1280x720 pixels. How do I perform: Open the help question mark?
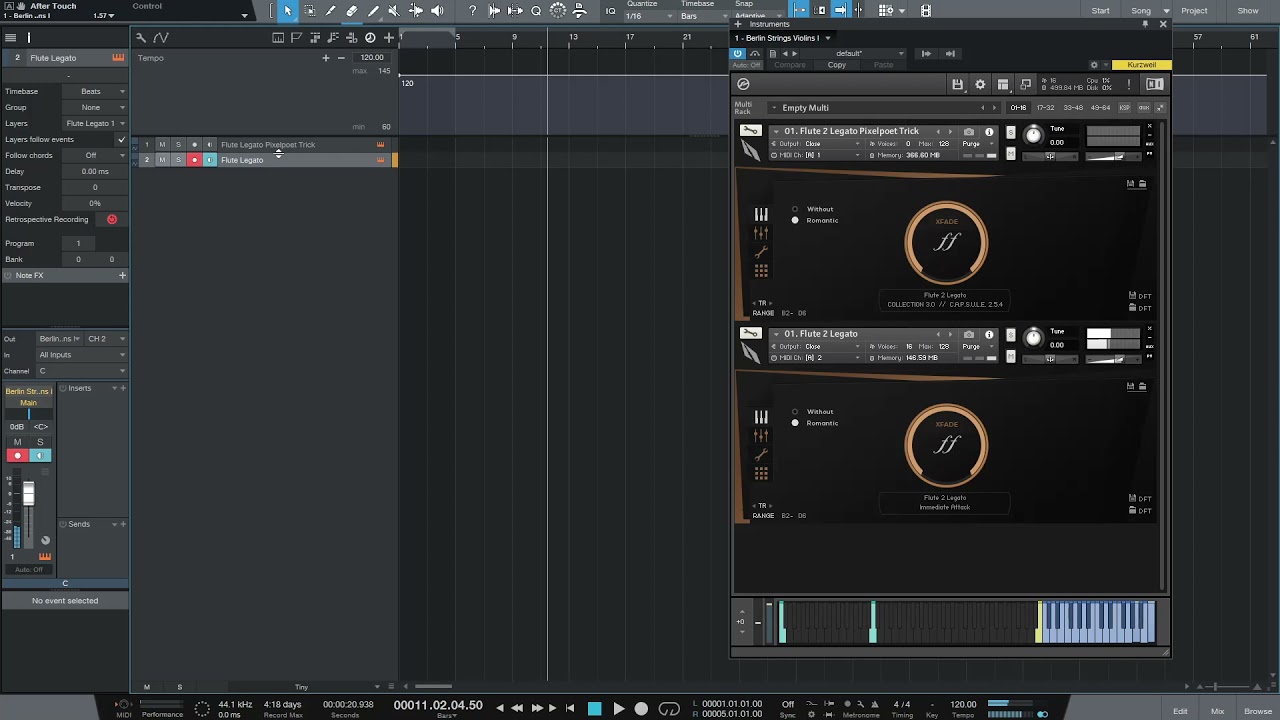[x=473, y=11]
